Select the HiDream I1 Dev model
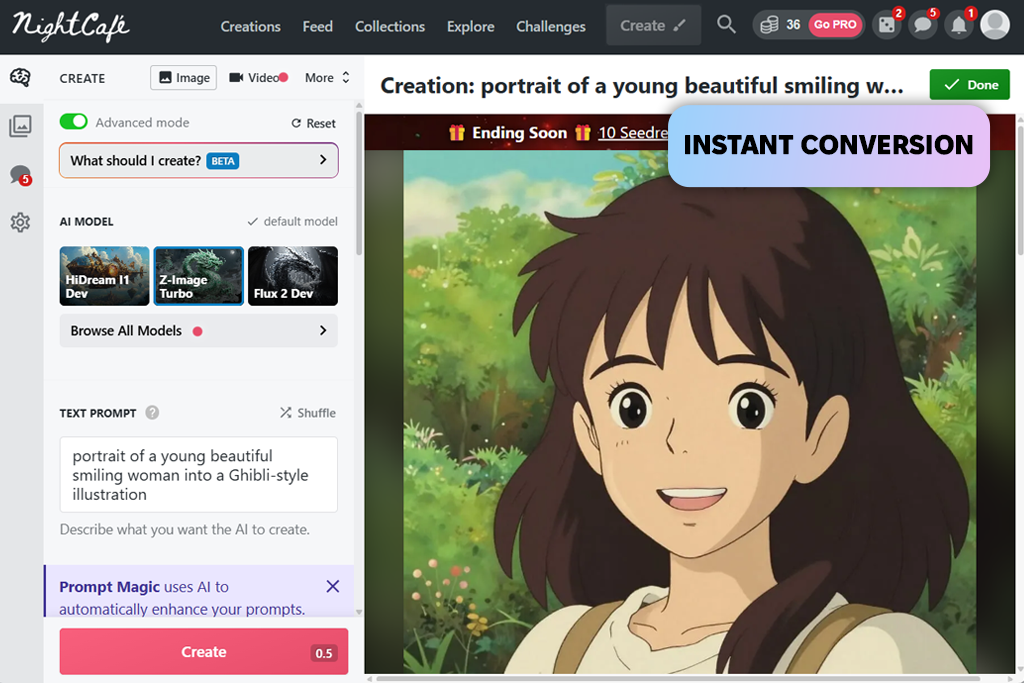 [x=104, y=276]
